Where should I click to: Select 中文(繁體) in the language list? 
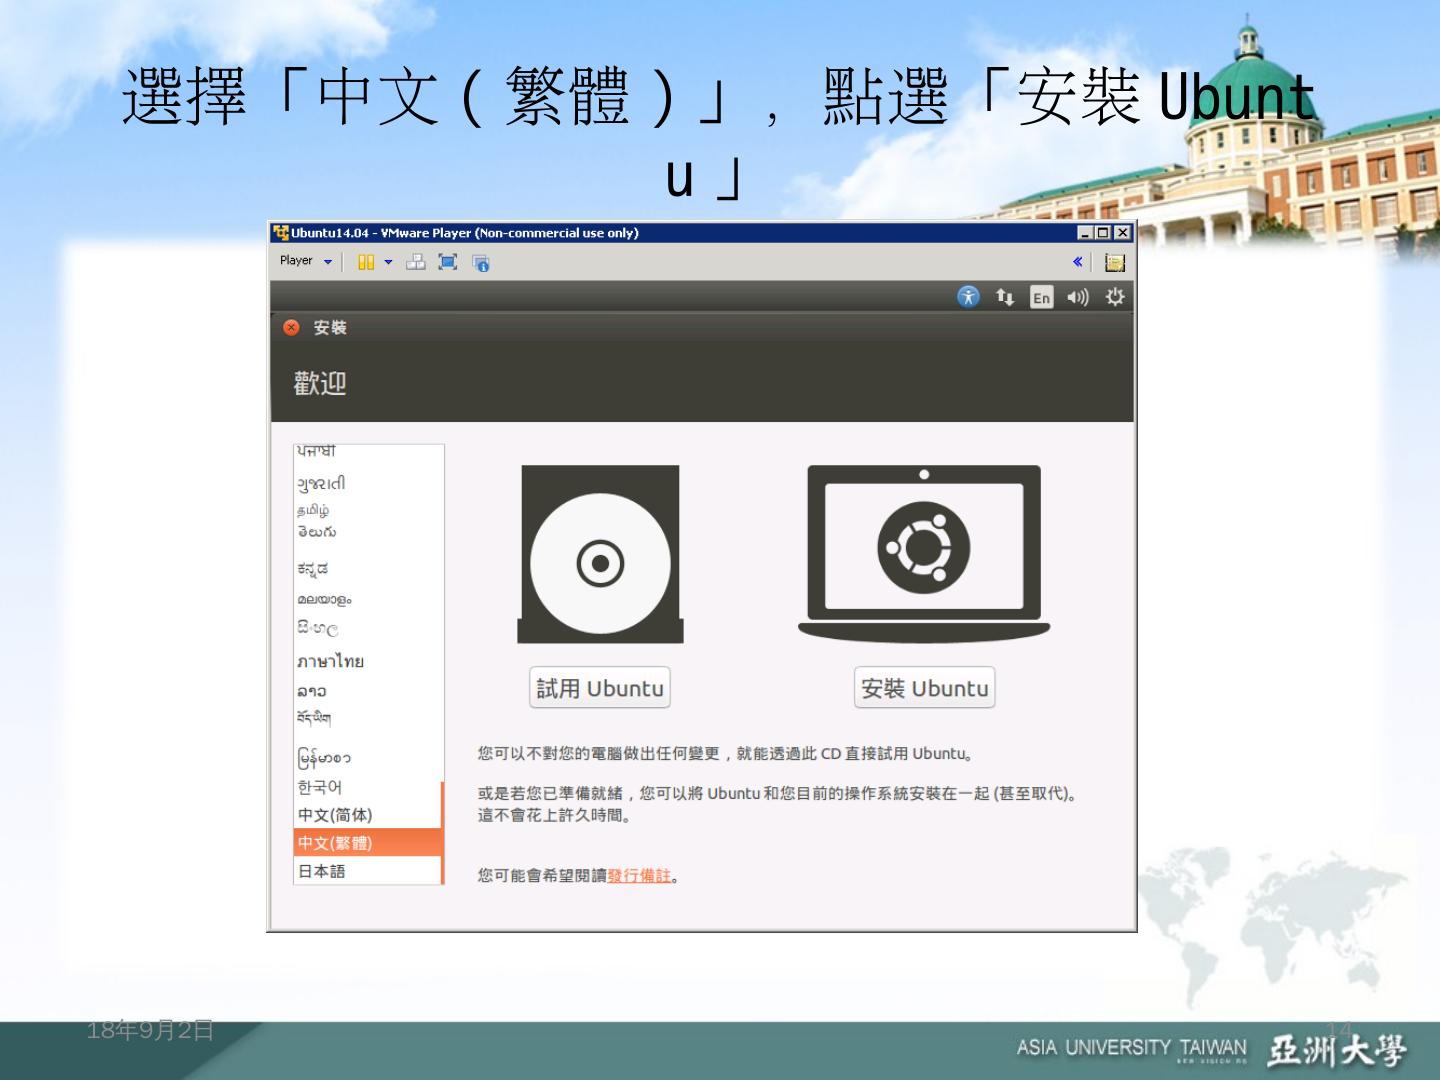[x=368, y=843]
